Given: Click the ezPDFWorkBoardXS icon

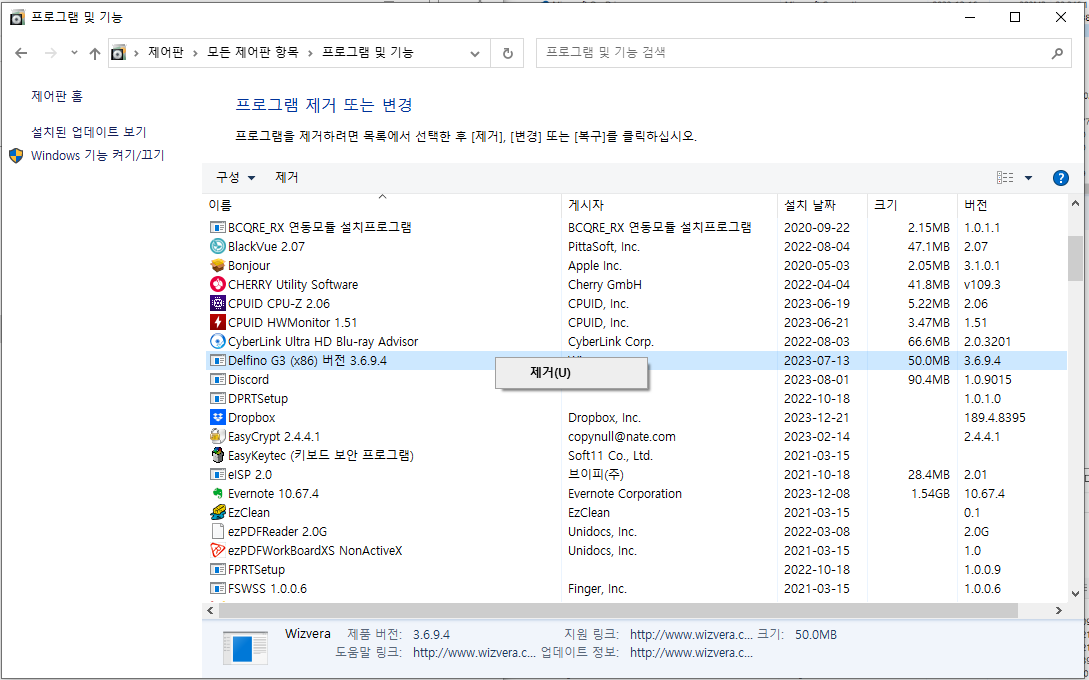Looking at the screenshot, I should tap(218, 551).
